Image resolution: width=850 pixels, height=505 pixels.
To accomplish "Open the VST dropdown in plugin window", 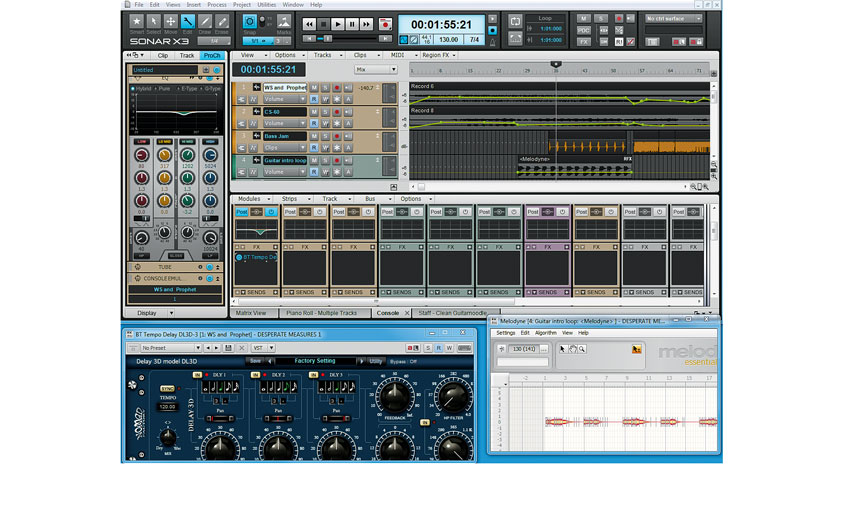I will (263, 348).
